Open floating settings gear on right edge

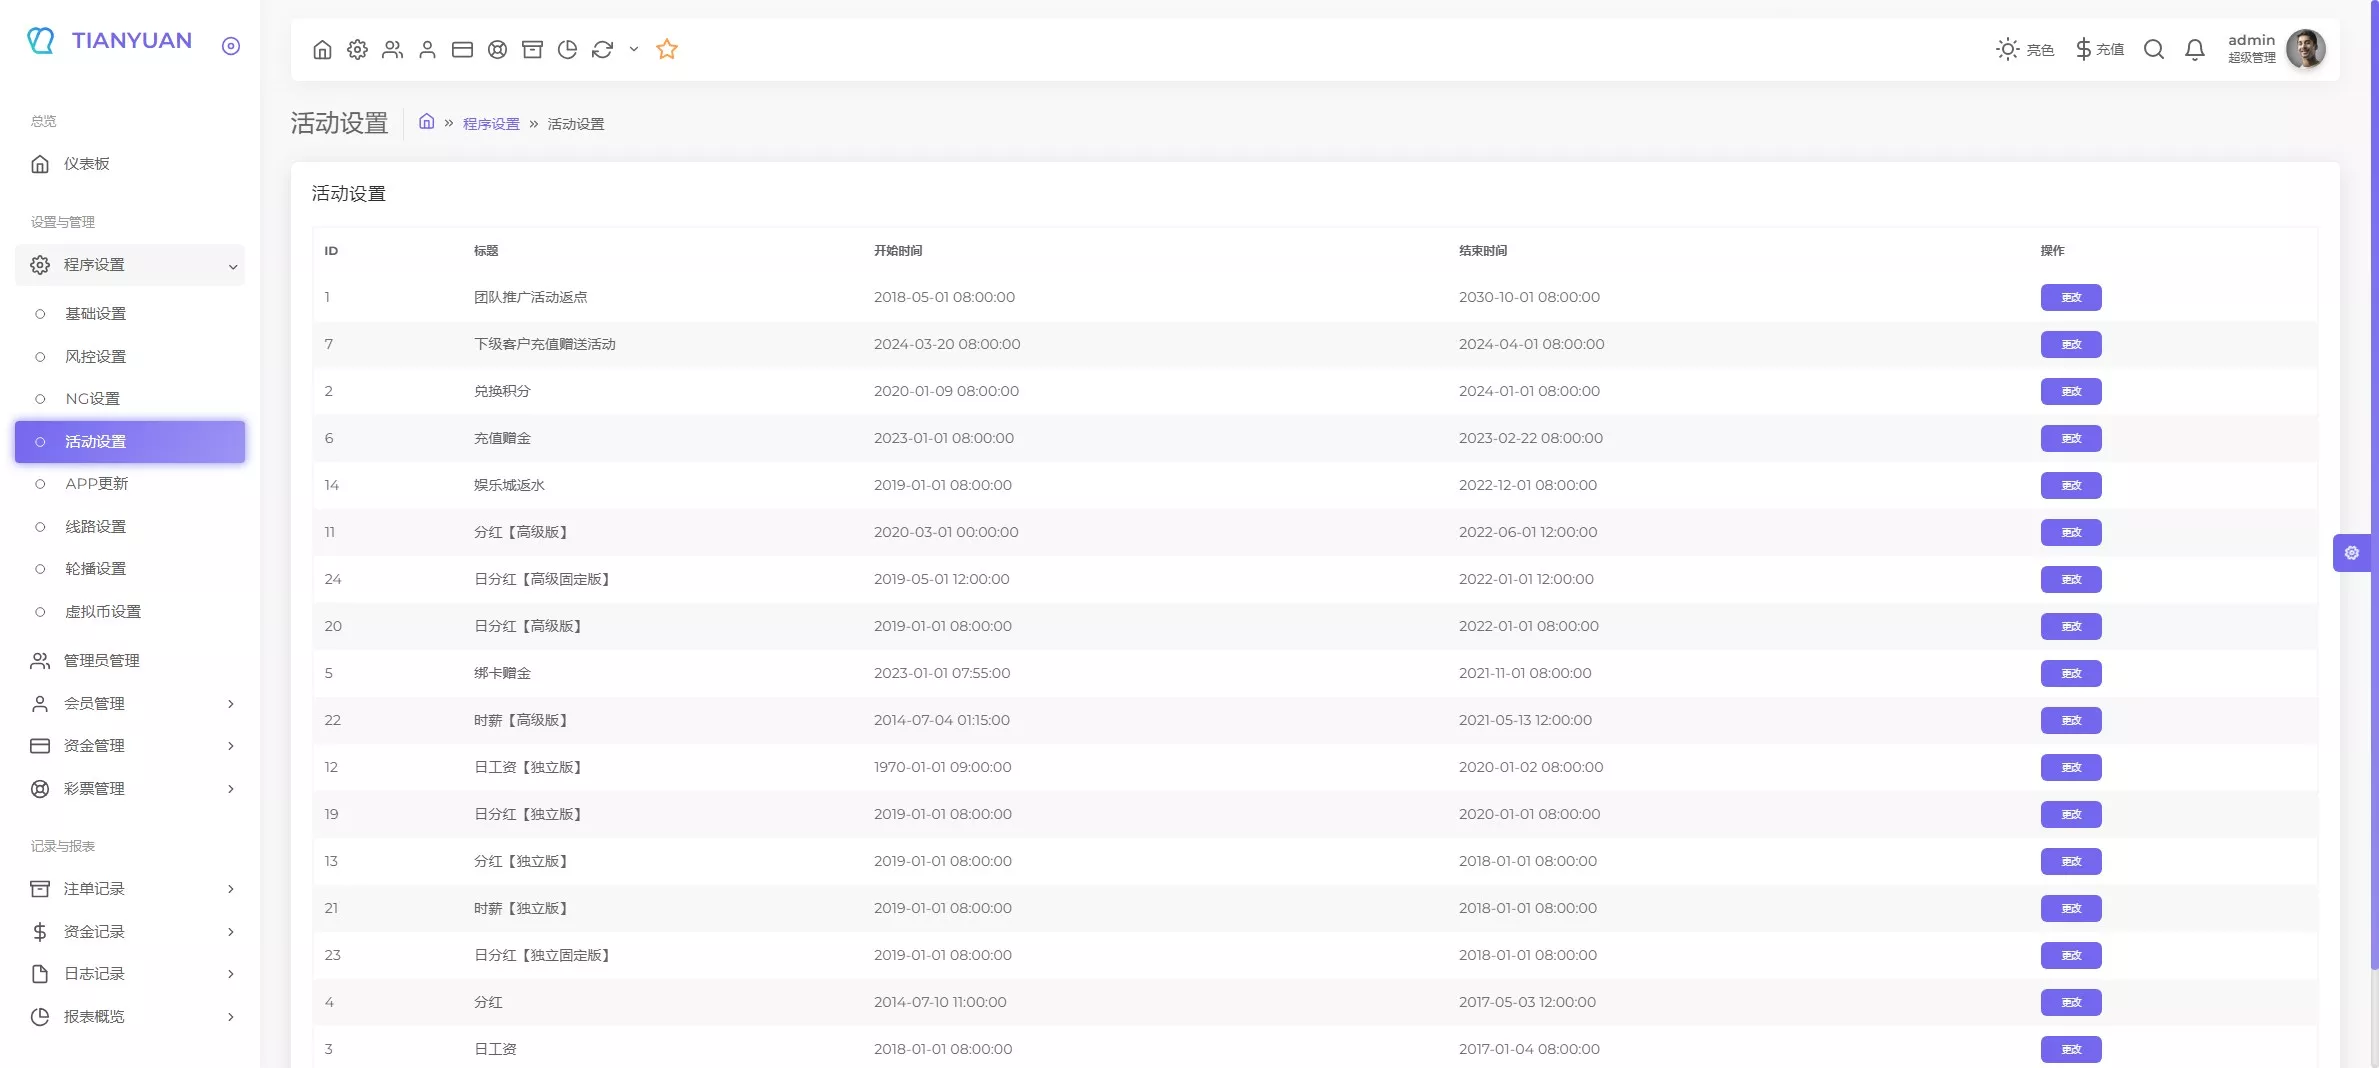point(2352,553)
